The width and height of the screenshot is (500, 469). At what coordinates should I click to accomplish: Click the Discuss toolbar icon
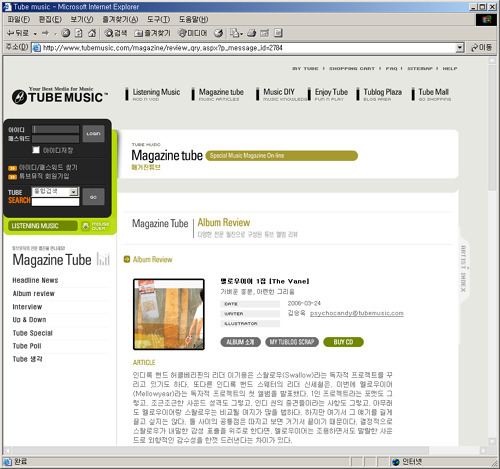point(278,33)
